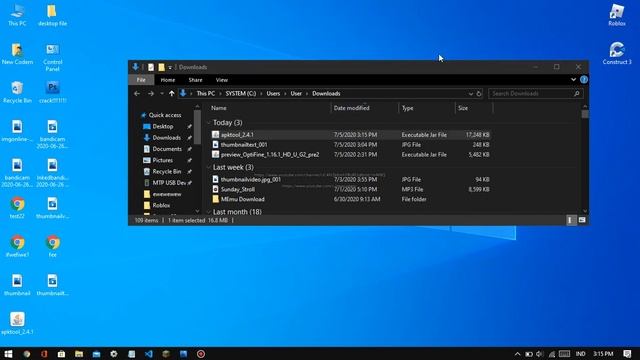Open the File tab
Image resolution: width=640 pixels, height=360 pixels.
(141, 80)
